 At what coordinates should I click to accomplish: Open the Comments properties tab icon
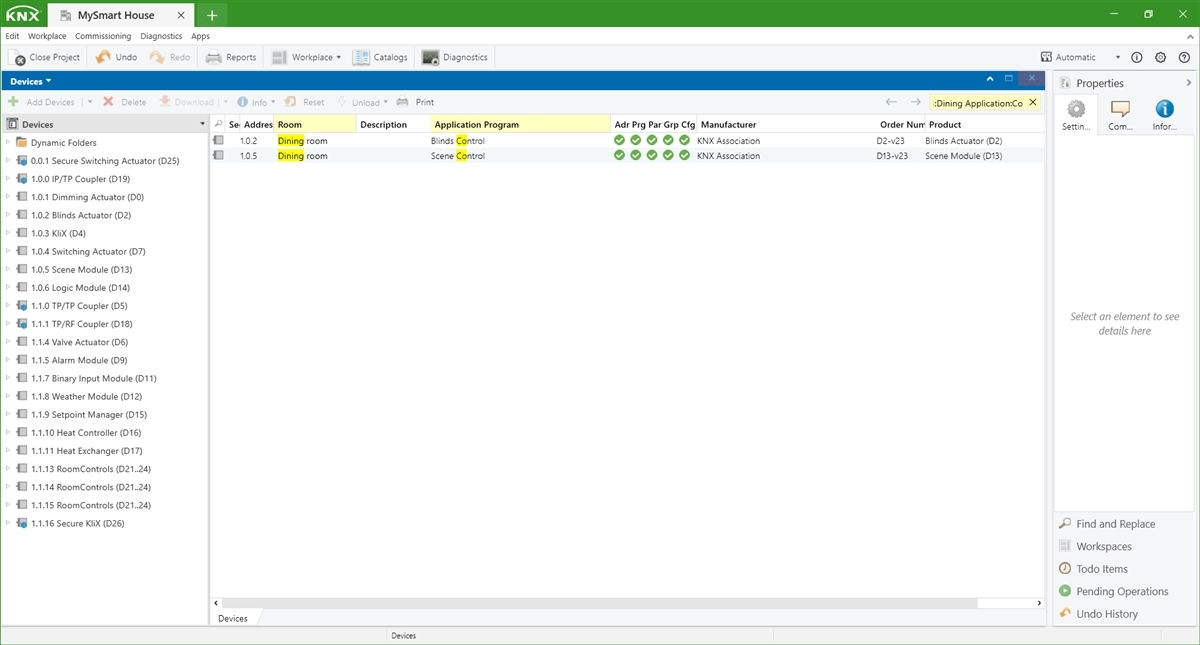click(1120, 110)
